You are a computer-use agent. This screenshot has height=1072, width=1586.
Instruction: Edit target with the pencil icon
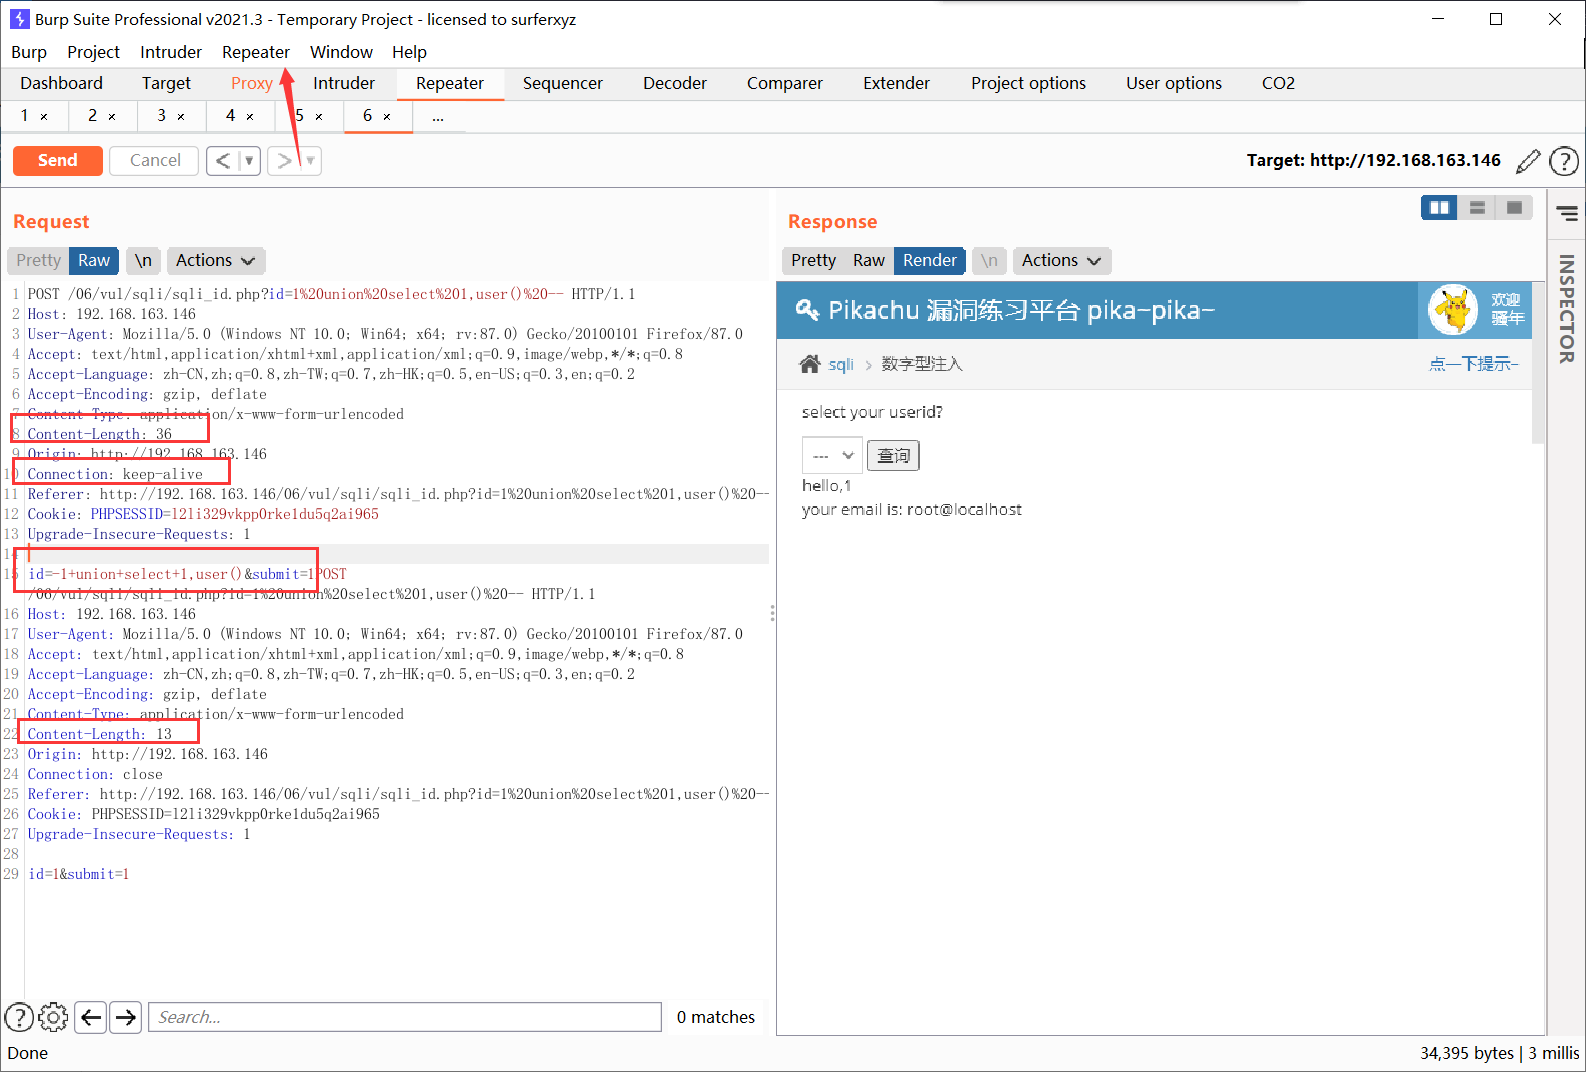1528,160
